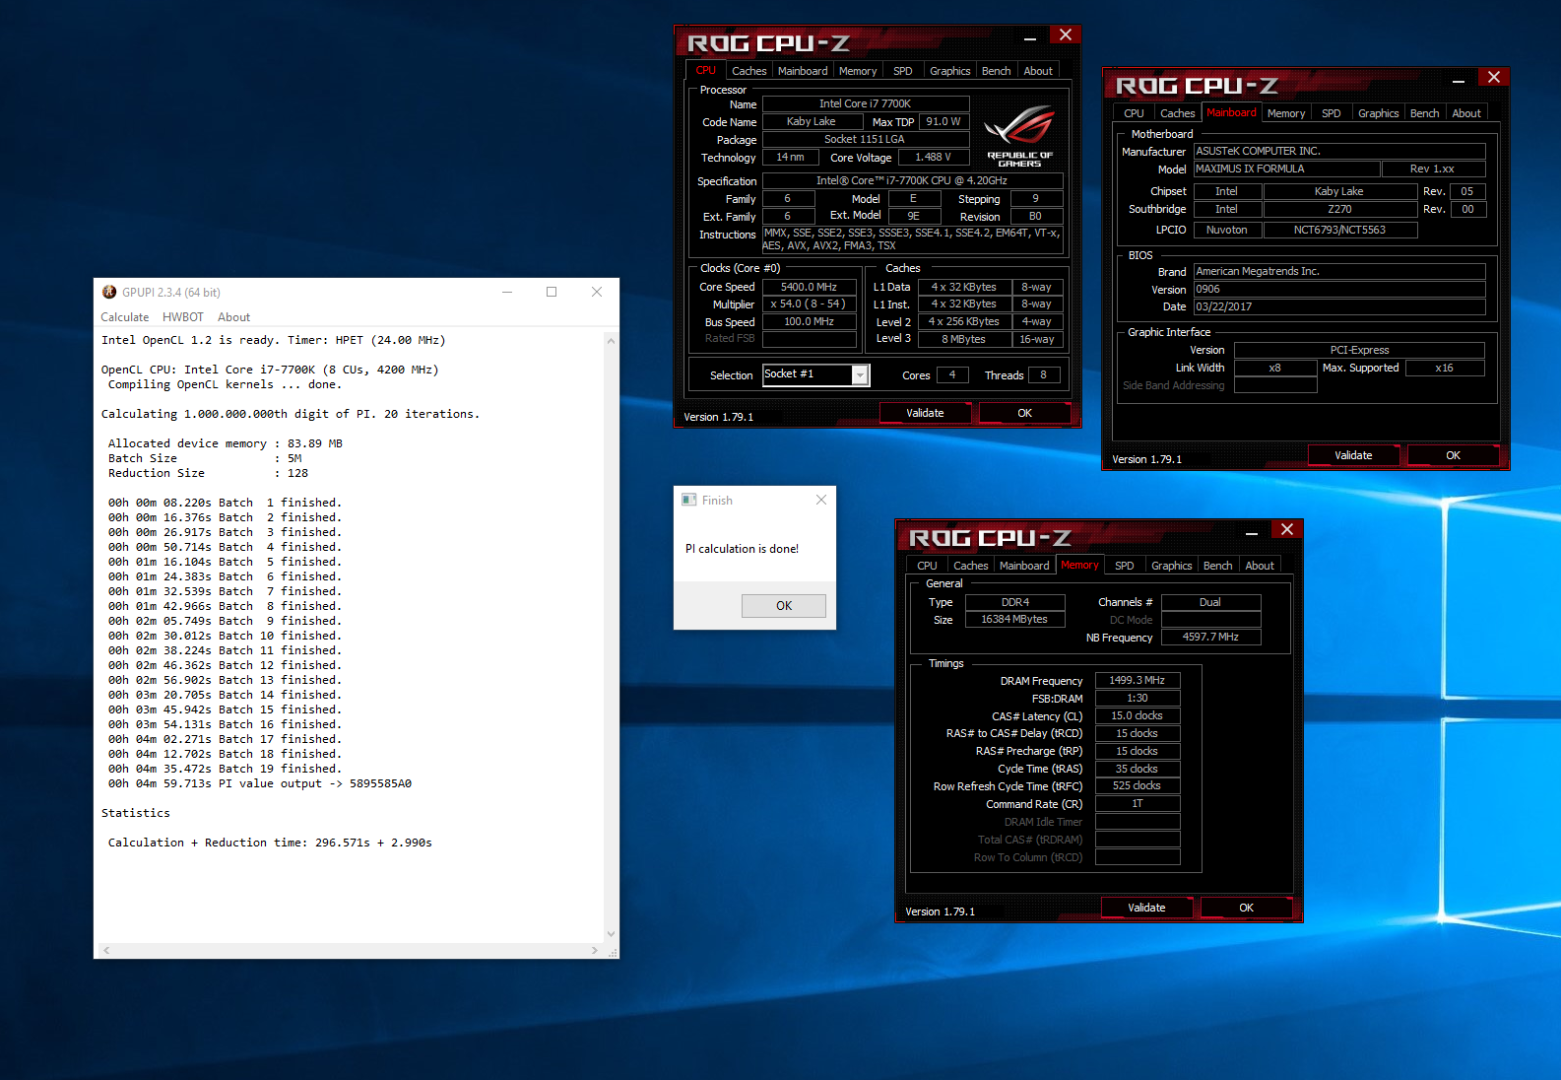This screenshot has width=1561, height=1080.
Task: Select Bench tab in Memory window
Action: coord(1218,566)
